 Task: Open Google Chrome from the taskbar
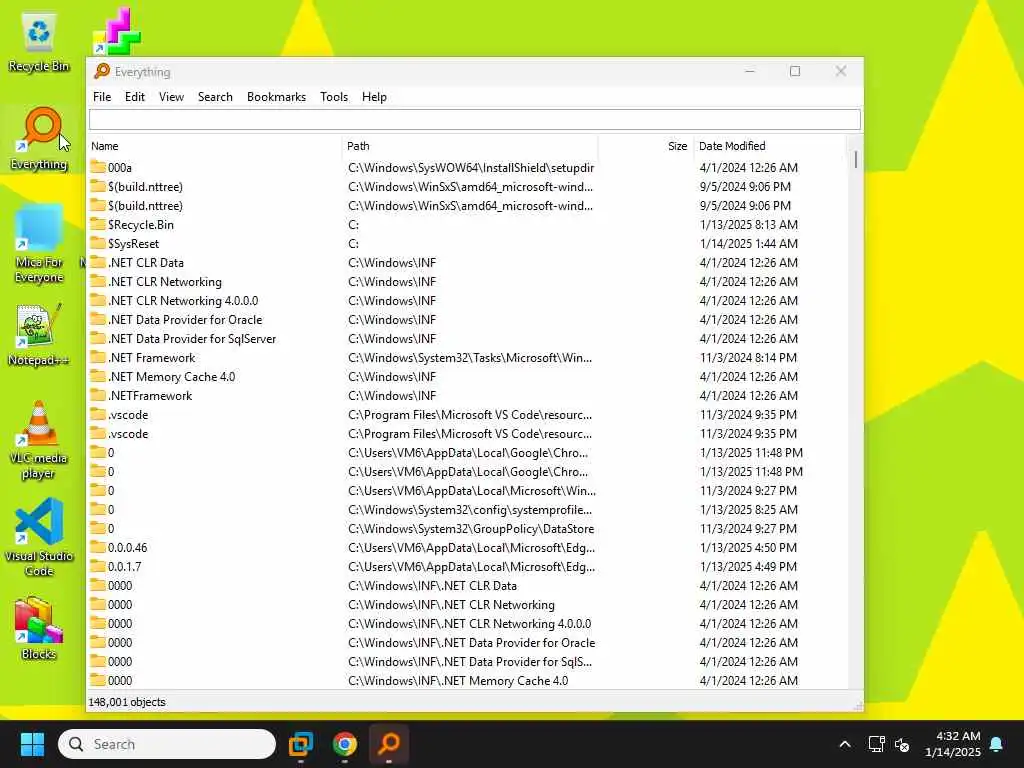[345, 744]
